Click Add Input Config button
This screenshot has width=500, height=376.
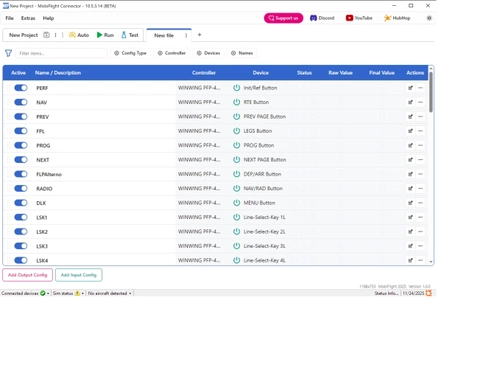click(79, 275)
